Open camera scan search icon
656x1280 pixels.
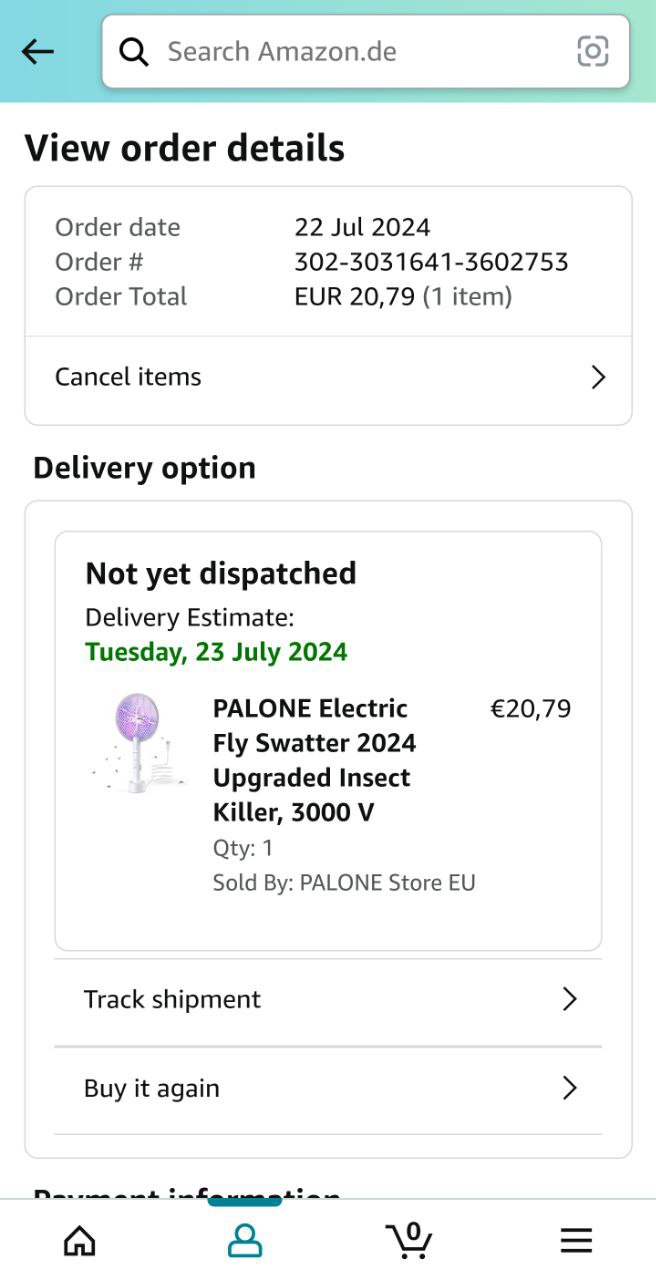coord(592,51)
